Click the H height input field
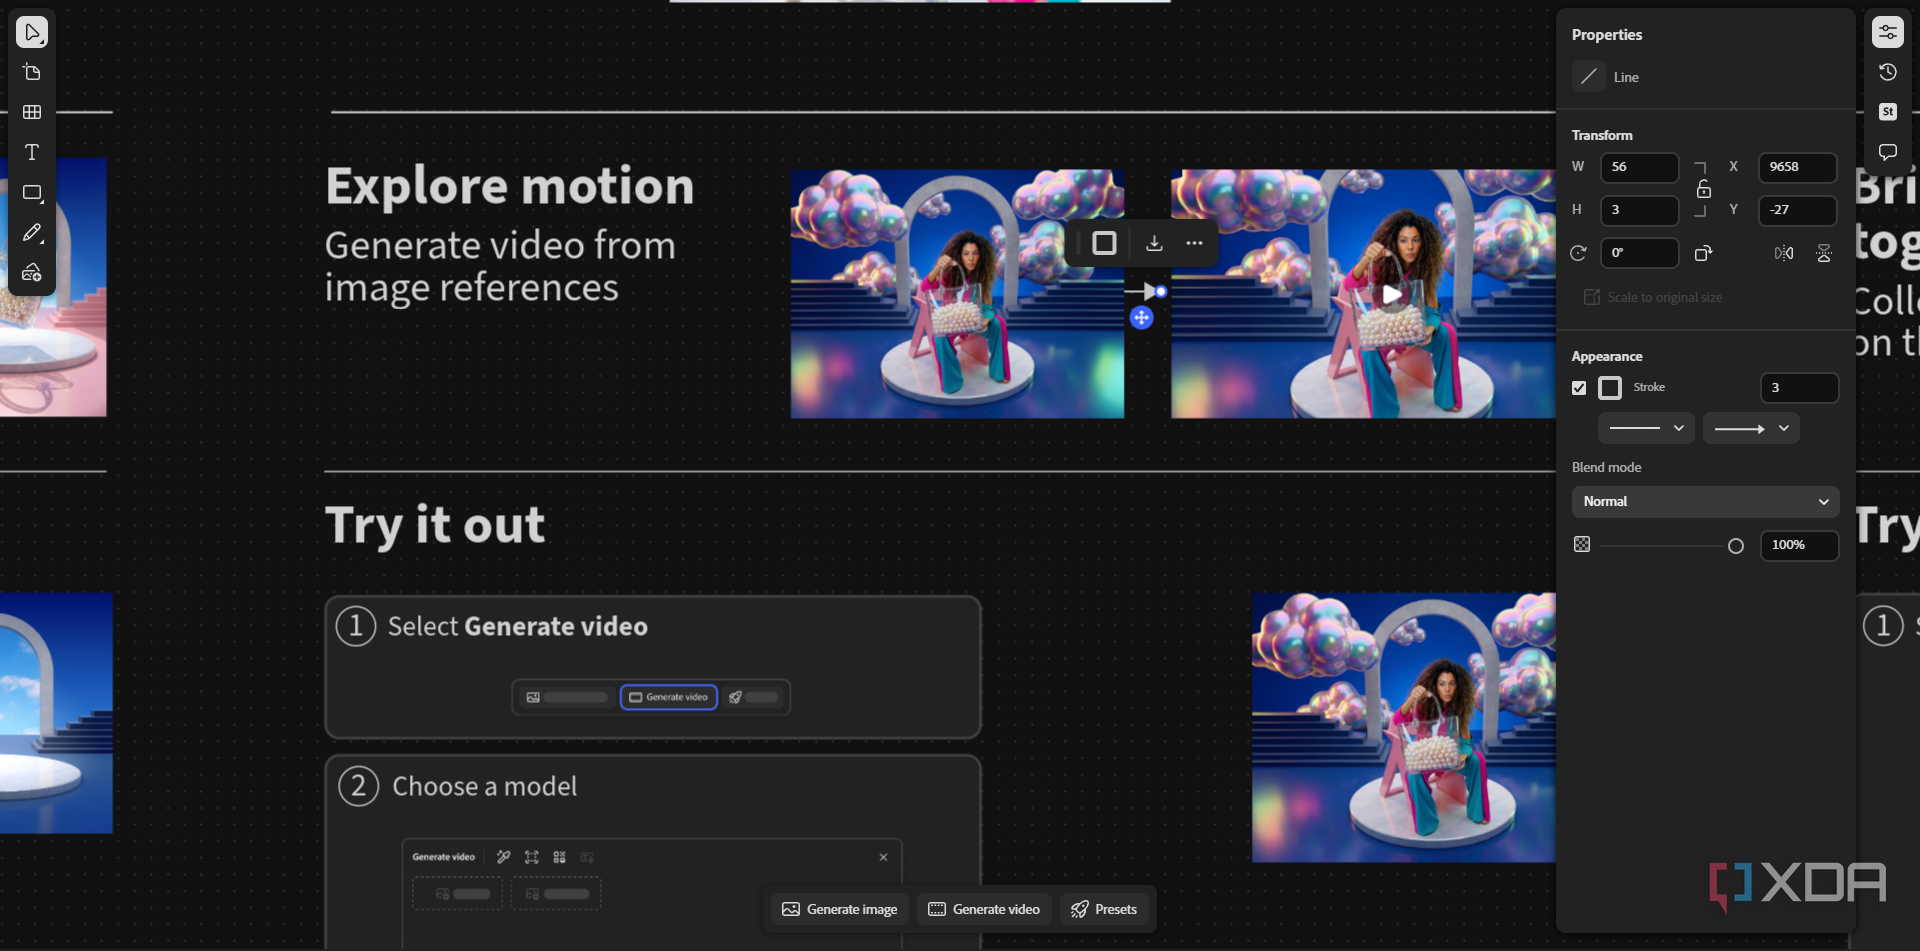 pos(1640,210)
